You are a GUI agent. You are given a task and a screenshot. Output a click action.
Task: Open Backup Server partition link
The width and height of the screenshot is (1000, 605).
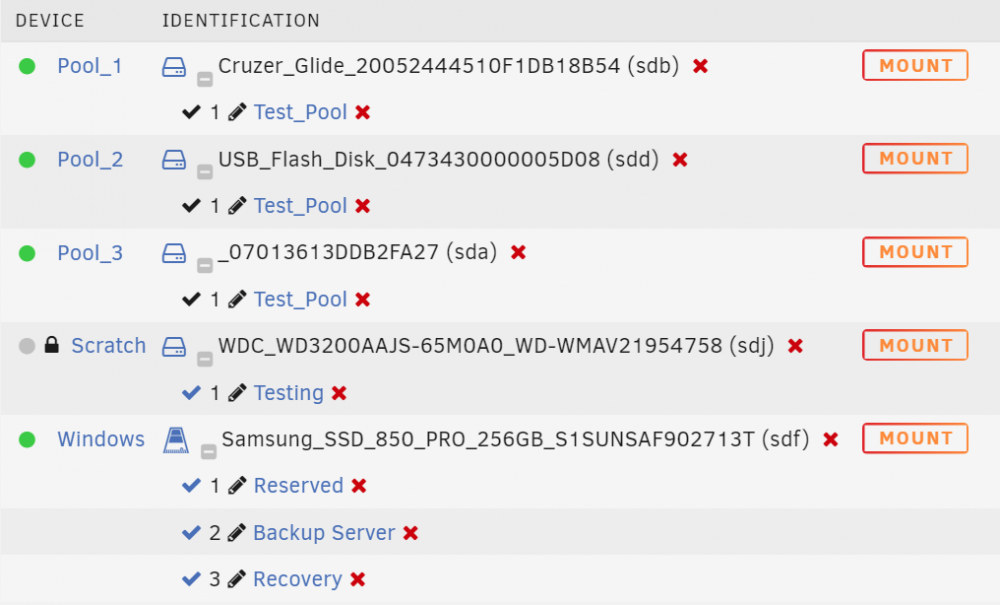(x=324, y=532)
